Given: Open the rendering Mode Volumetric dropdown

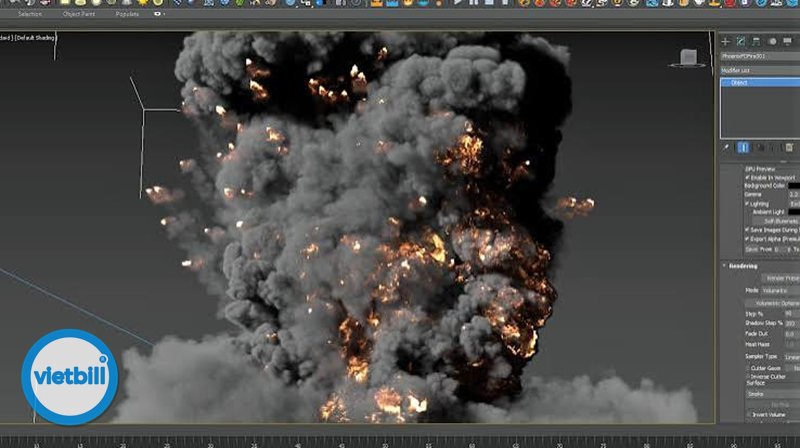Looking at the screenshot, I should click(781, 290).
